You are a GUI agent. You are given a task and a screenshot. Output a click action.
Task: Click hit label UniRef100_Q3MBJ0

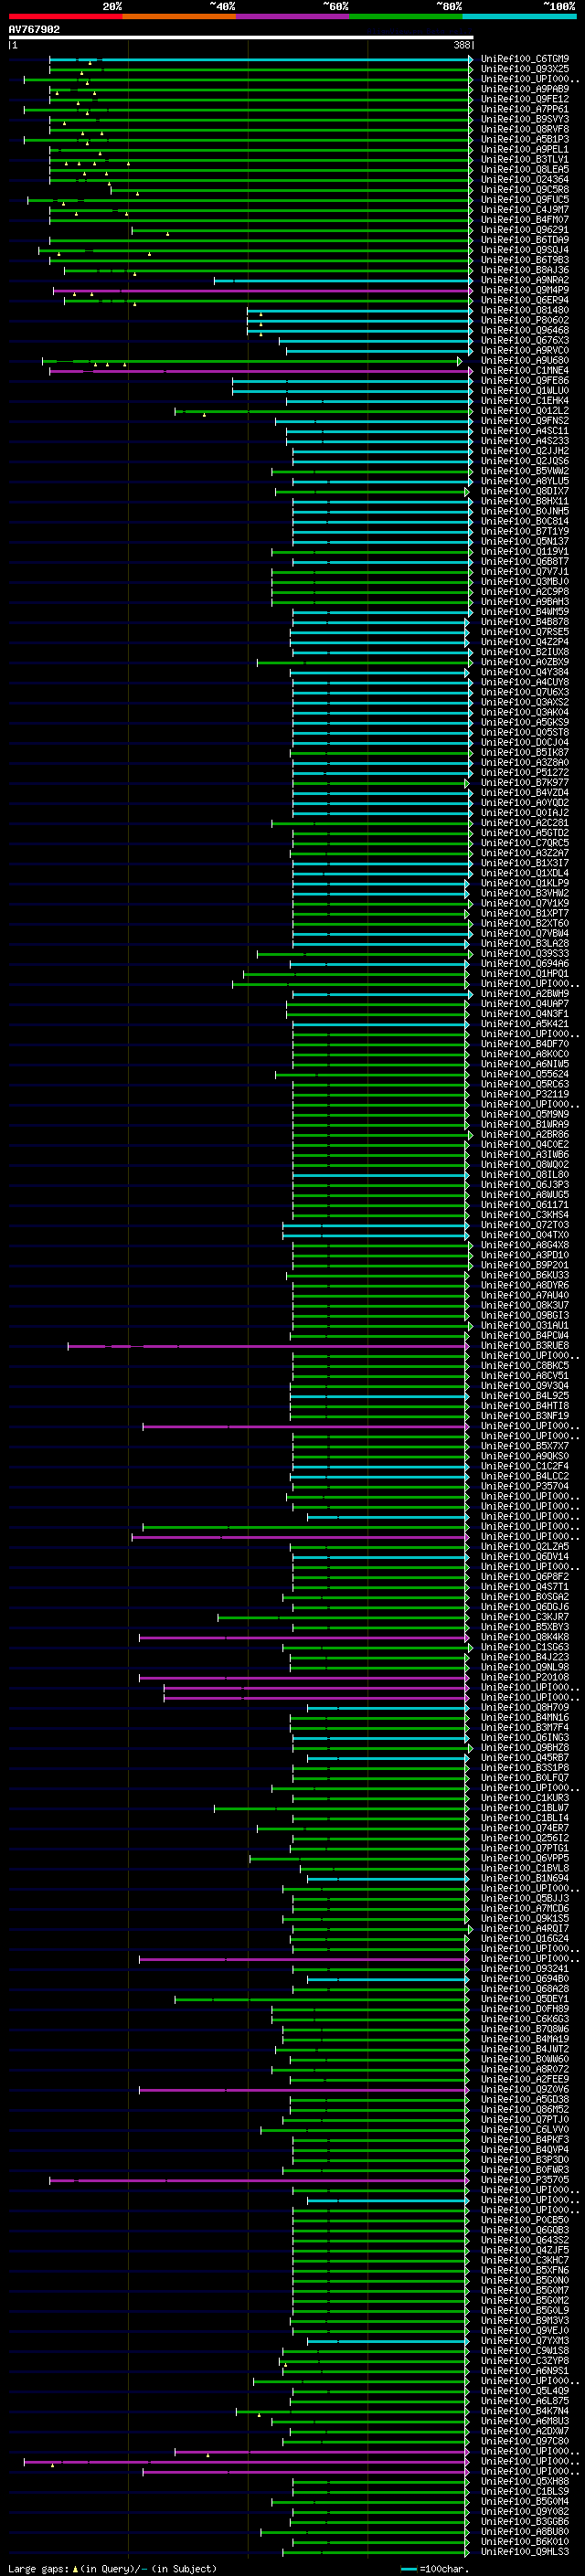pos(525,581)
